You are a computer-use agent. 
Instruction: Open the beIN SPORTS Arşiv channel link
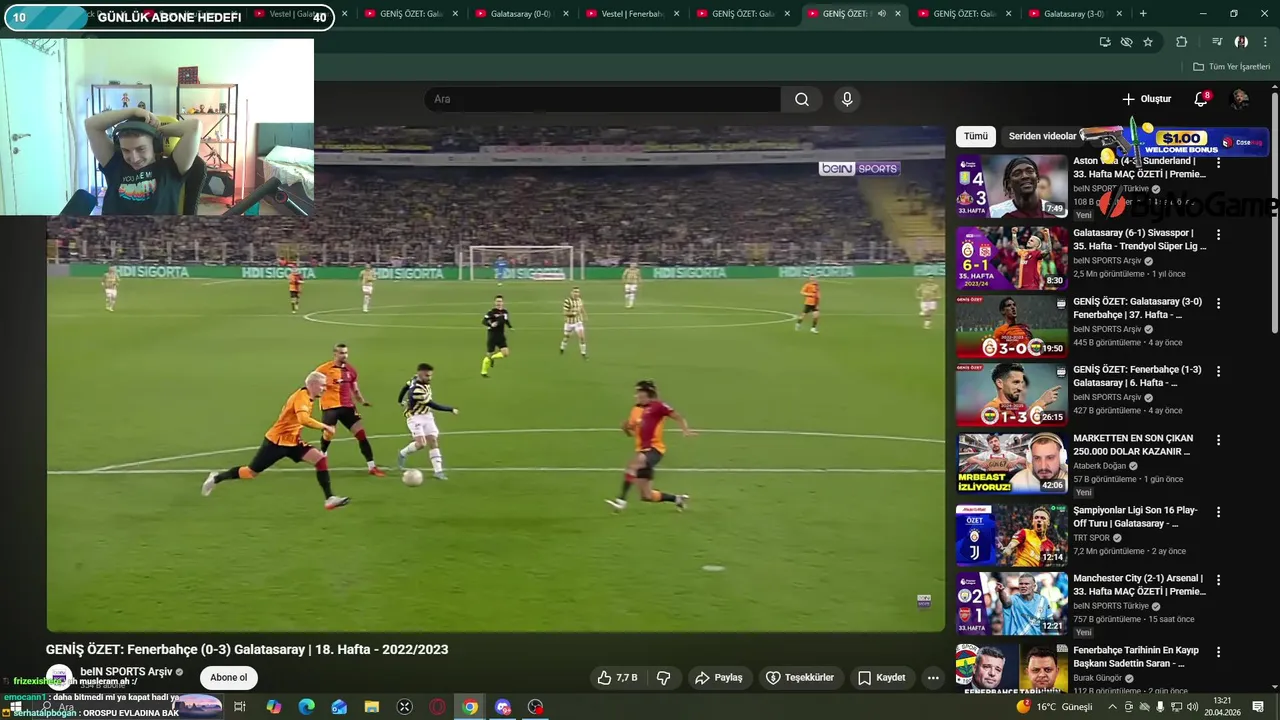[x=126, y=672]
